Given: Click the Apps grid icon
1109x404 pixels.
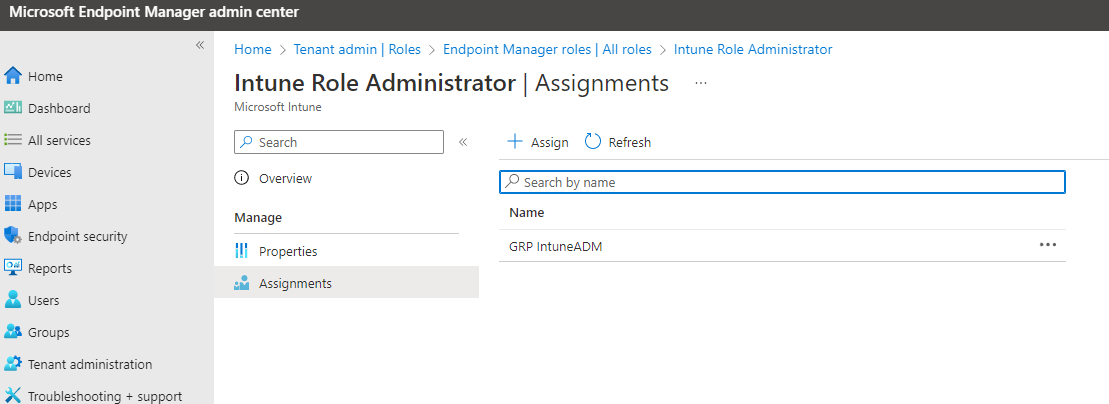Looking at the screenshot, I should pos(13,204).
